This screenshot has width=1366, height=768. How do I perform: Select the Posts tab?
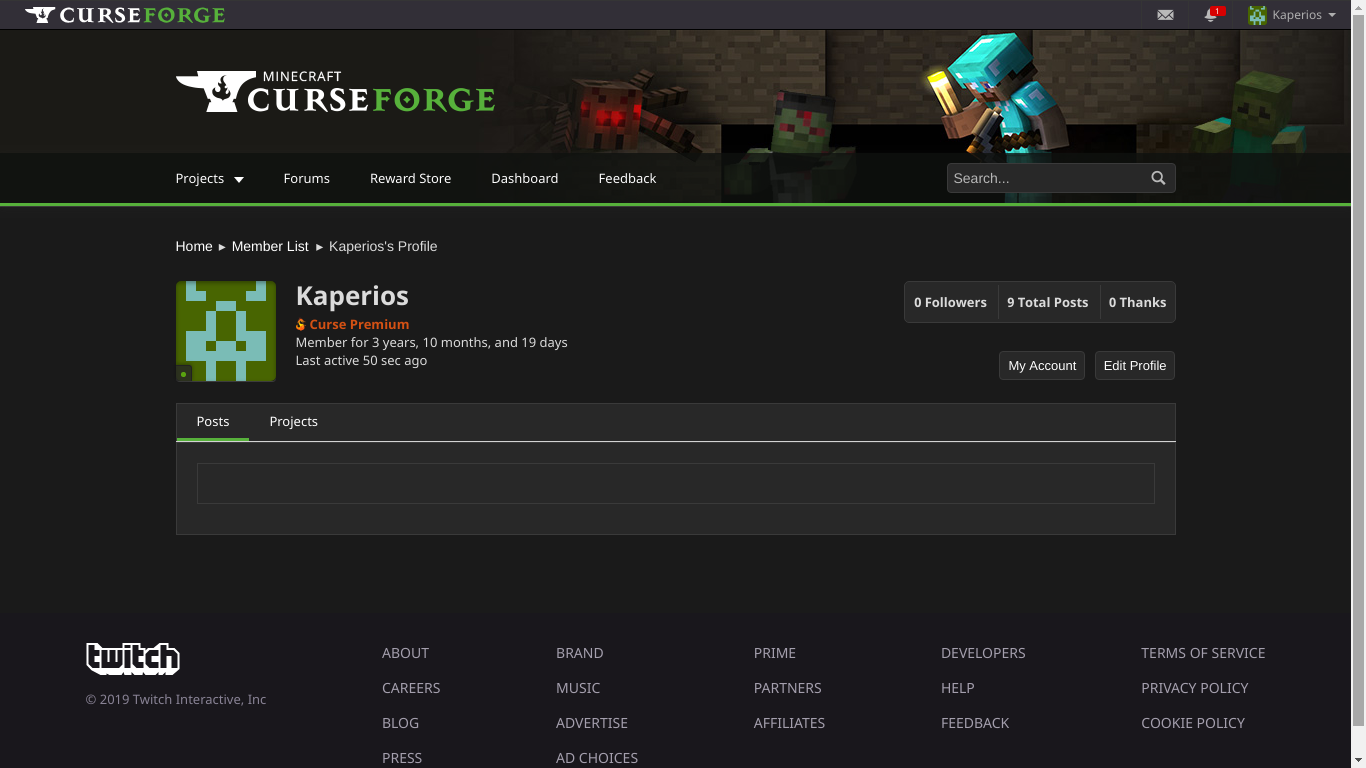212,421
